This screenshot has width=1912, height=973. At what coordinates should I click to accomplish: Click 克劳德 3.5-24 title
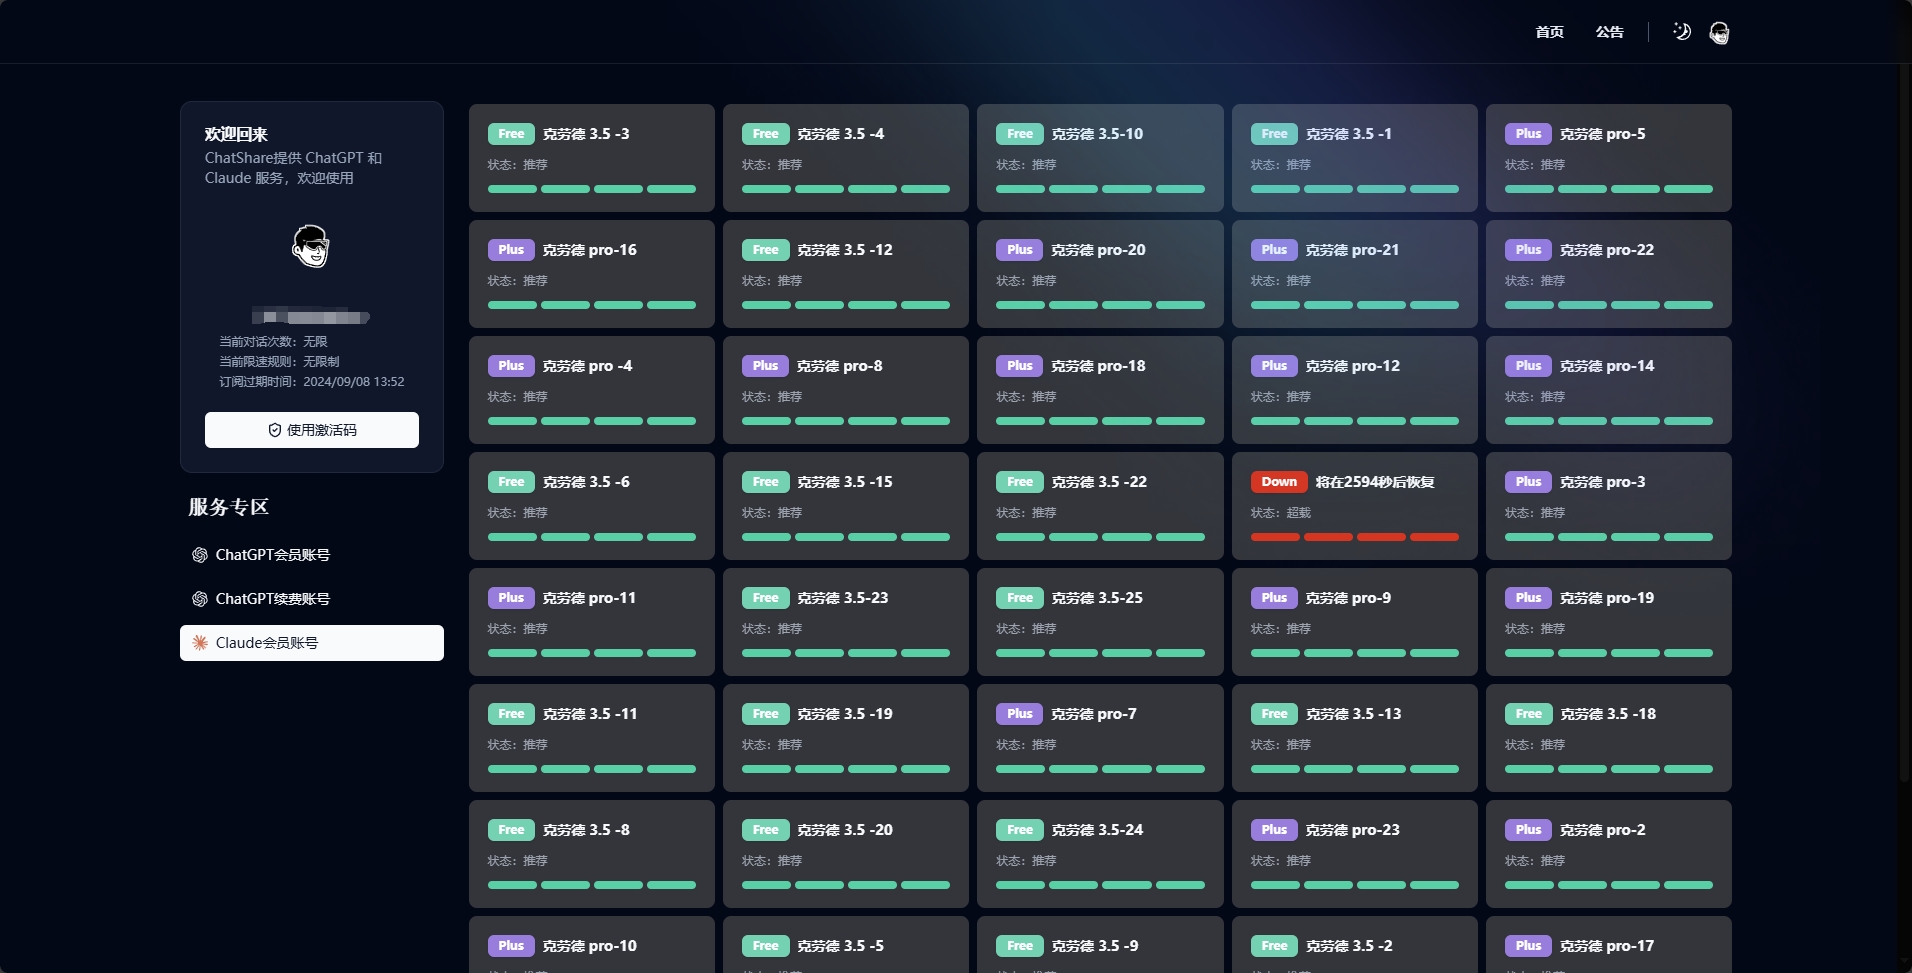pos(1097,830)
